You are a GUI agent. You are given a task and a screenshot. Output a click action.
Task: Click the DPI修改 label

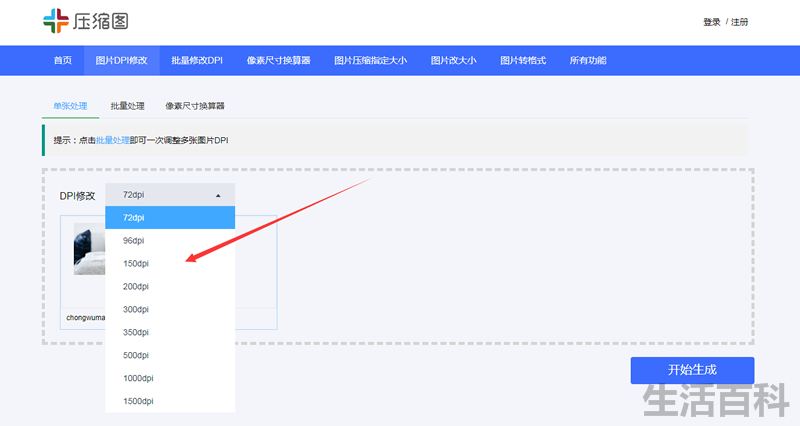click(x=78, y=196)
